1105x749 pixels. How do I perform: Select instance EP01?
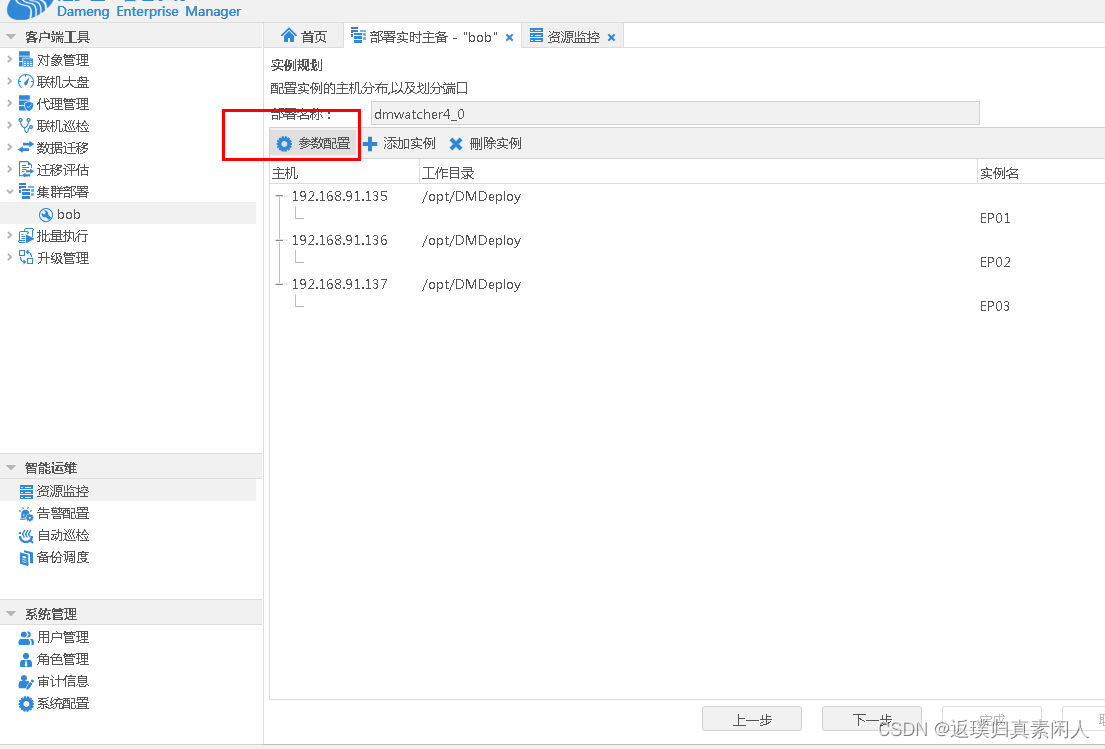pyautogui.click(x=995, y=218)
